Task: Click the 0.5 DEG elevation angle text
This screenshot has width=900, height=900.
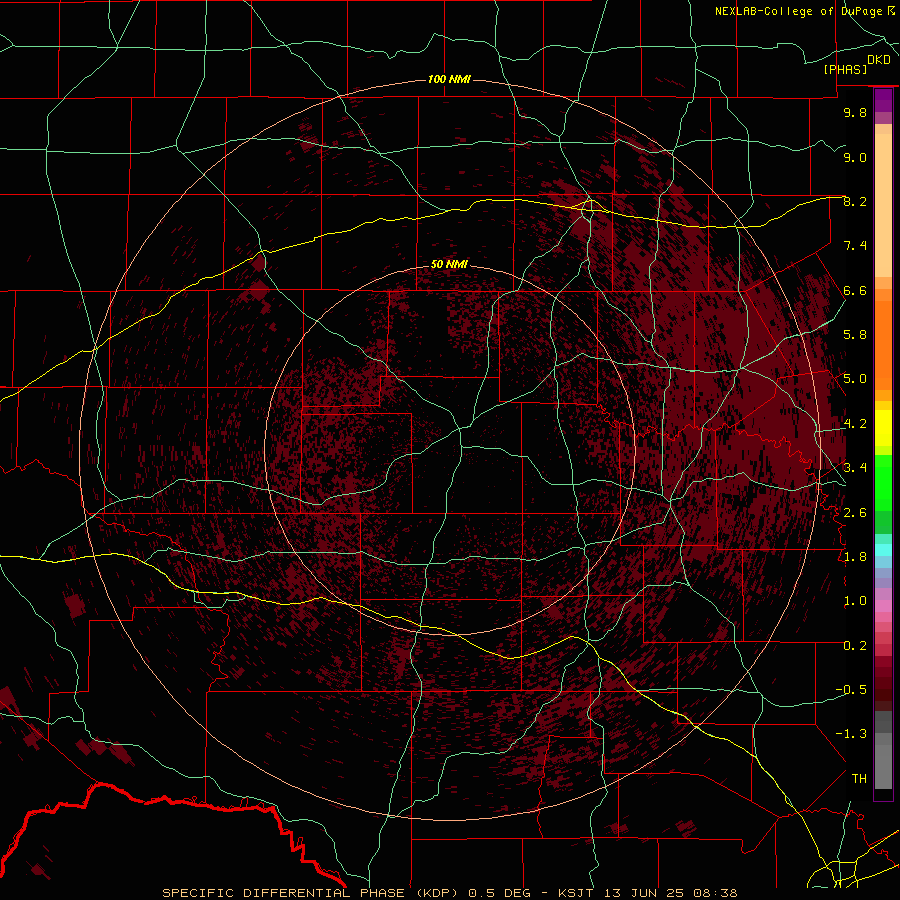Action: point(500,893)
